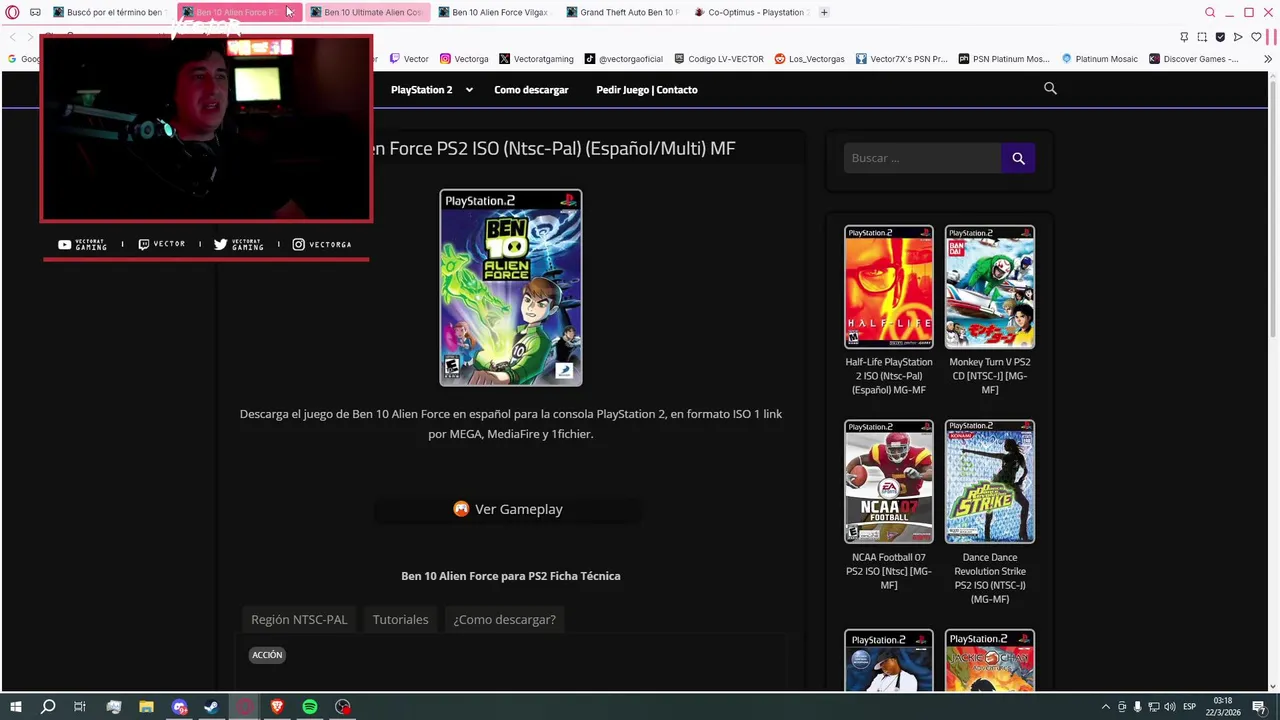1280x720 pixels.
Task: Click the NCAA Football 07 PS2 ISO title link
Action: 889,571
